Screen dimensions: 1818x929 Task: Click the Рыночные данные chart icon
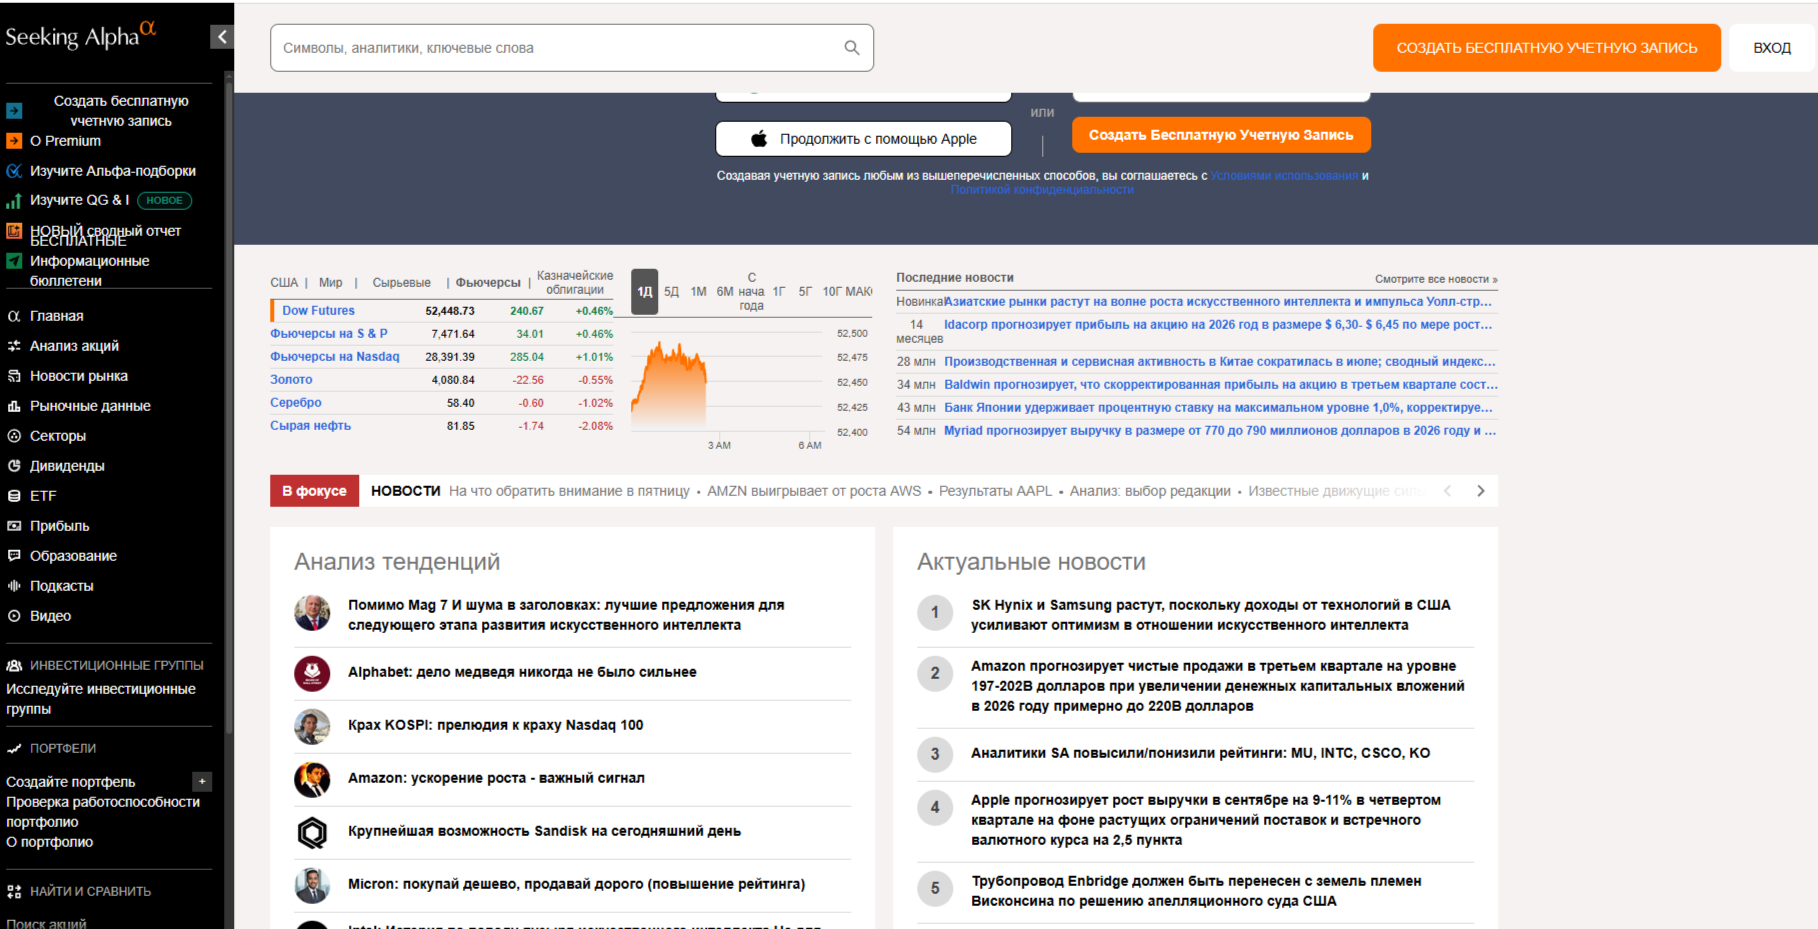(14, 406)
